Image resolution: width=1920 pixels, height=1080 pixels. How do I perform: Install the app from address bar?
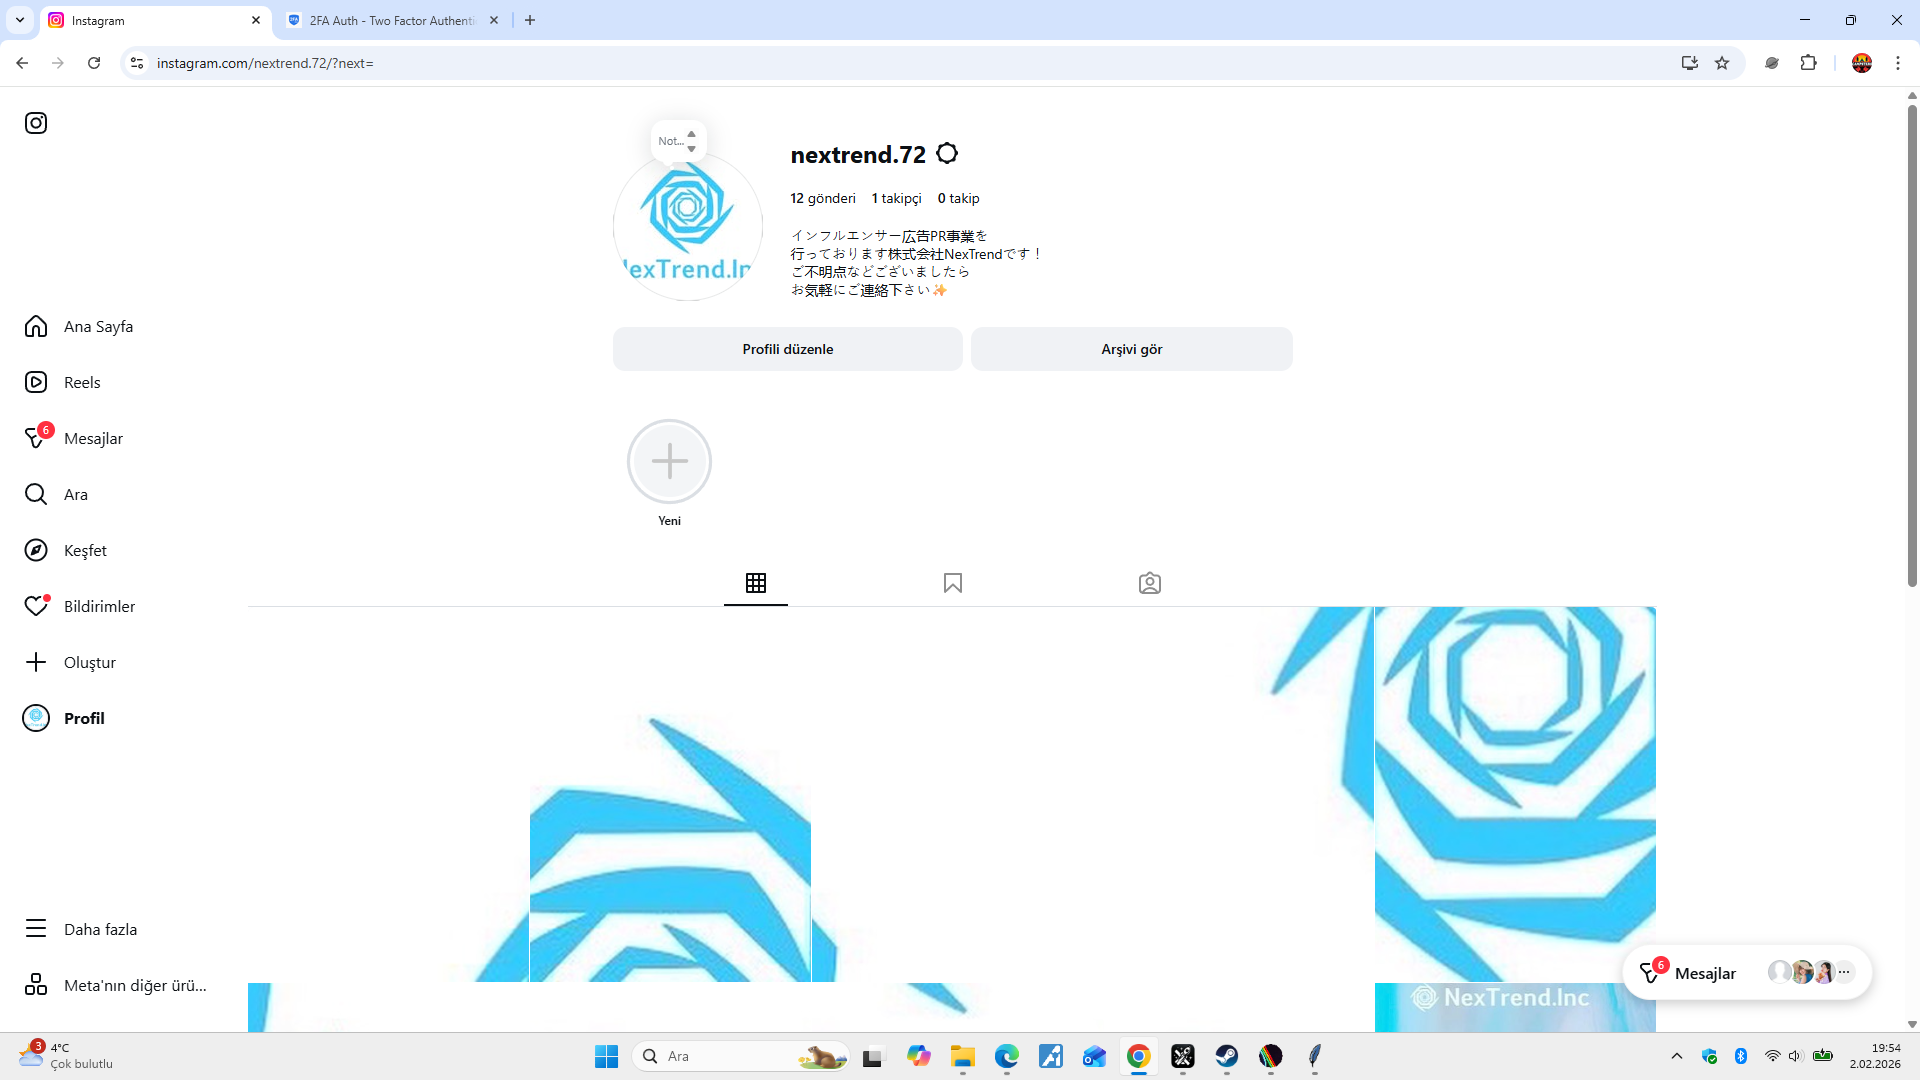1690,63
